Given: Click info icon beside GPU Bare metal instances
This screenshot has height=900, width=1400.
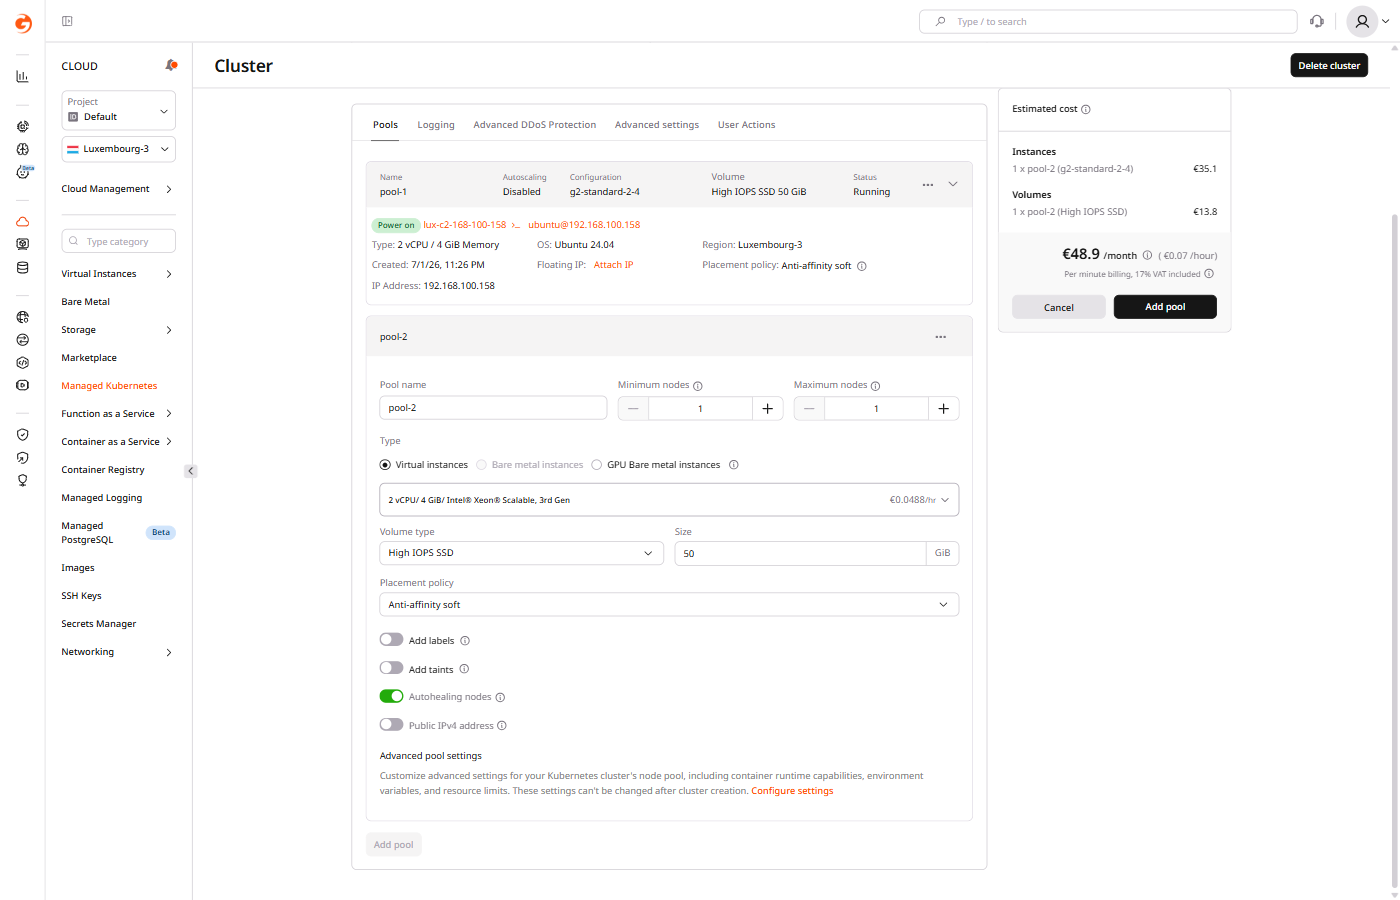Looking at the screenshot, I should pos(734,465).
